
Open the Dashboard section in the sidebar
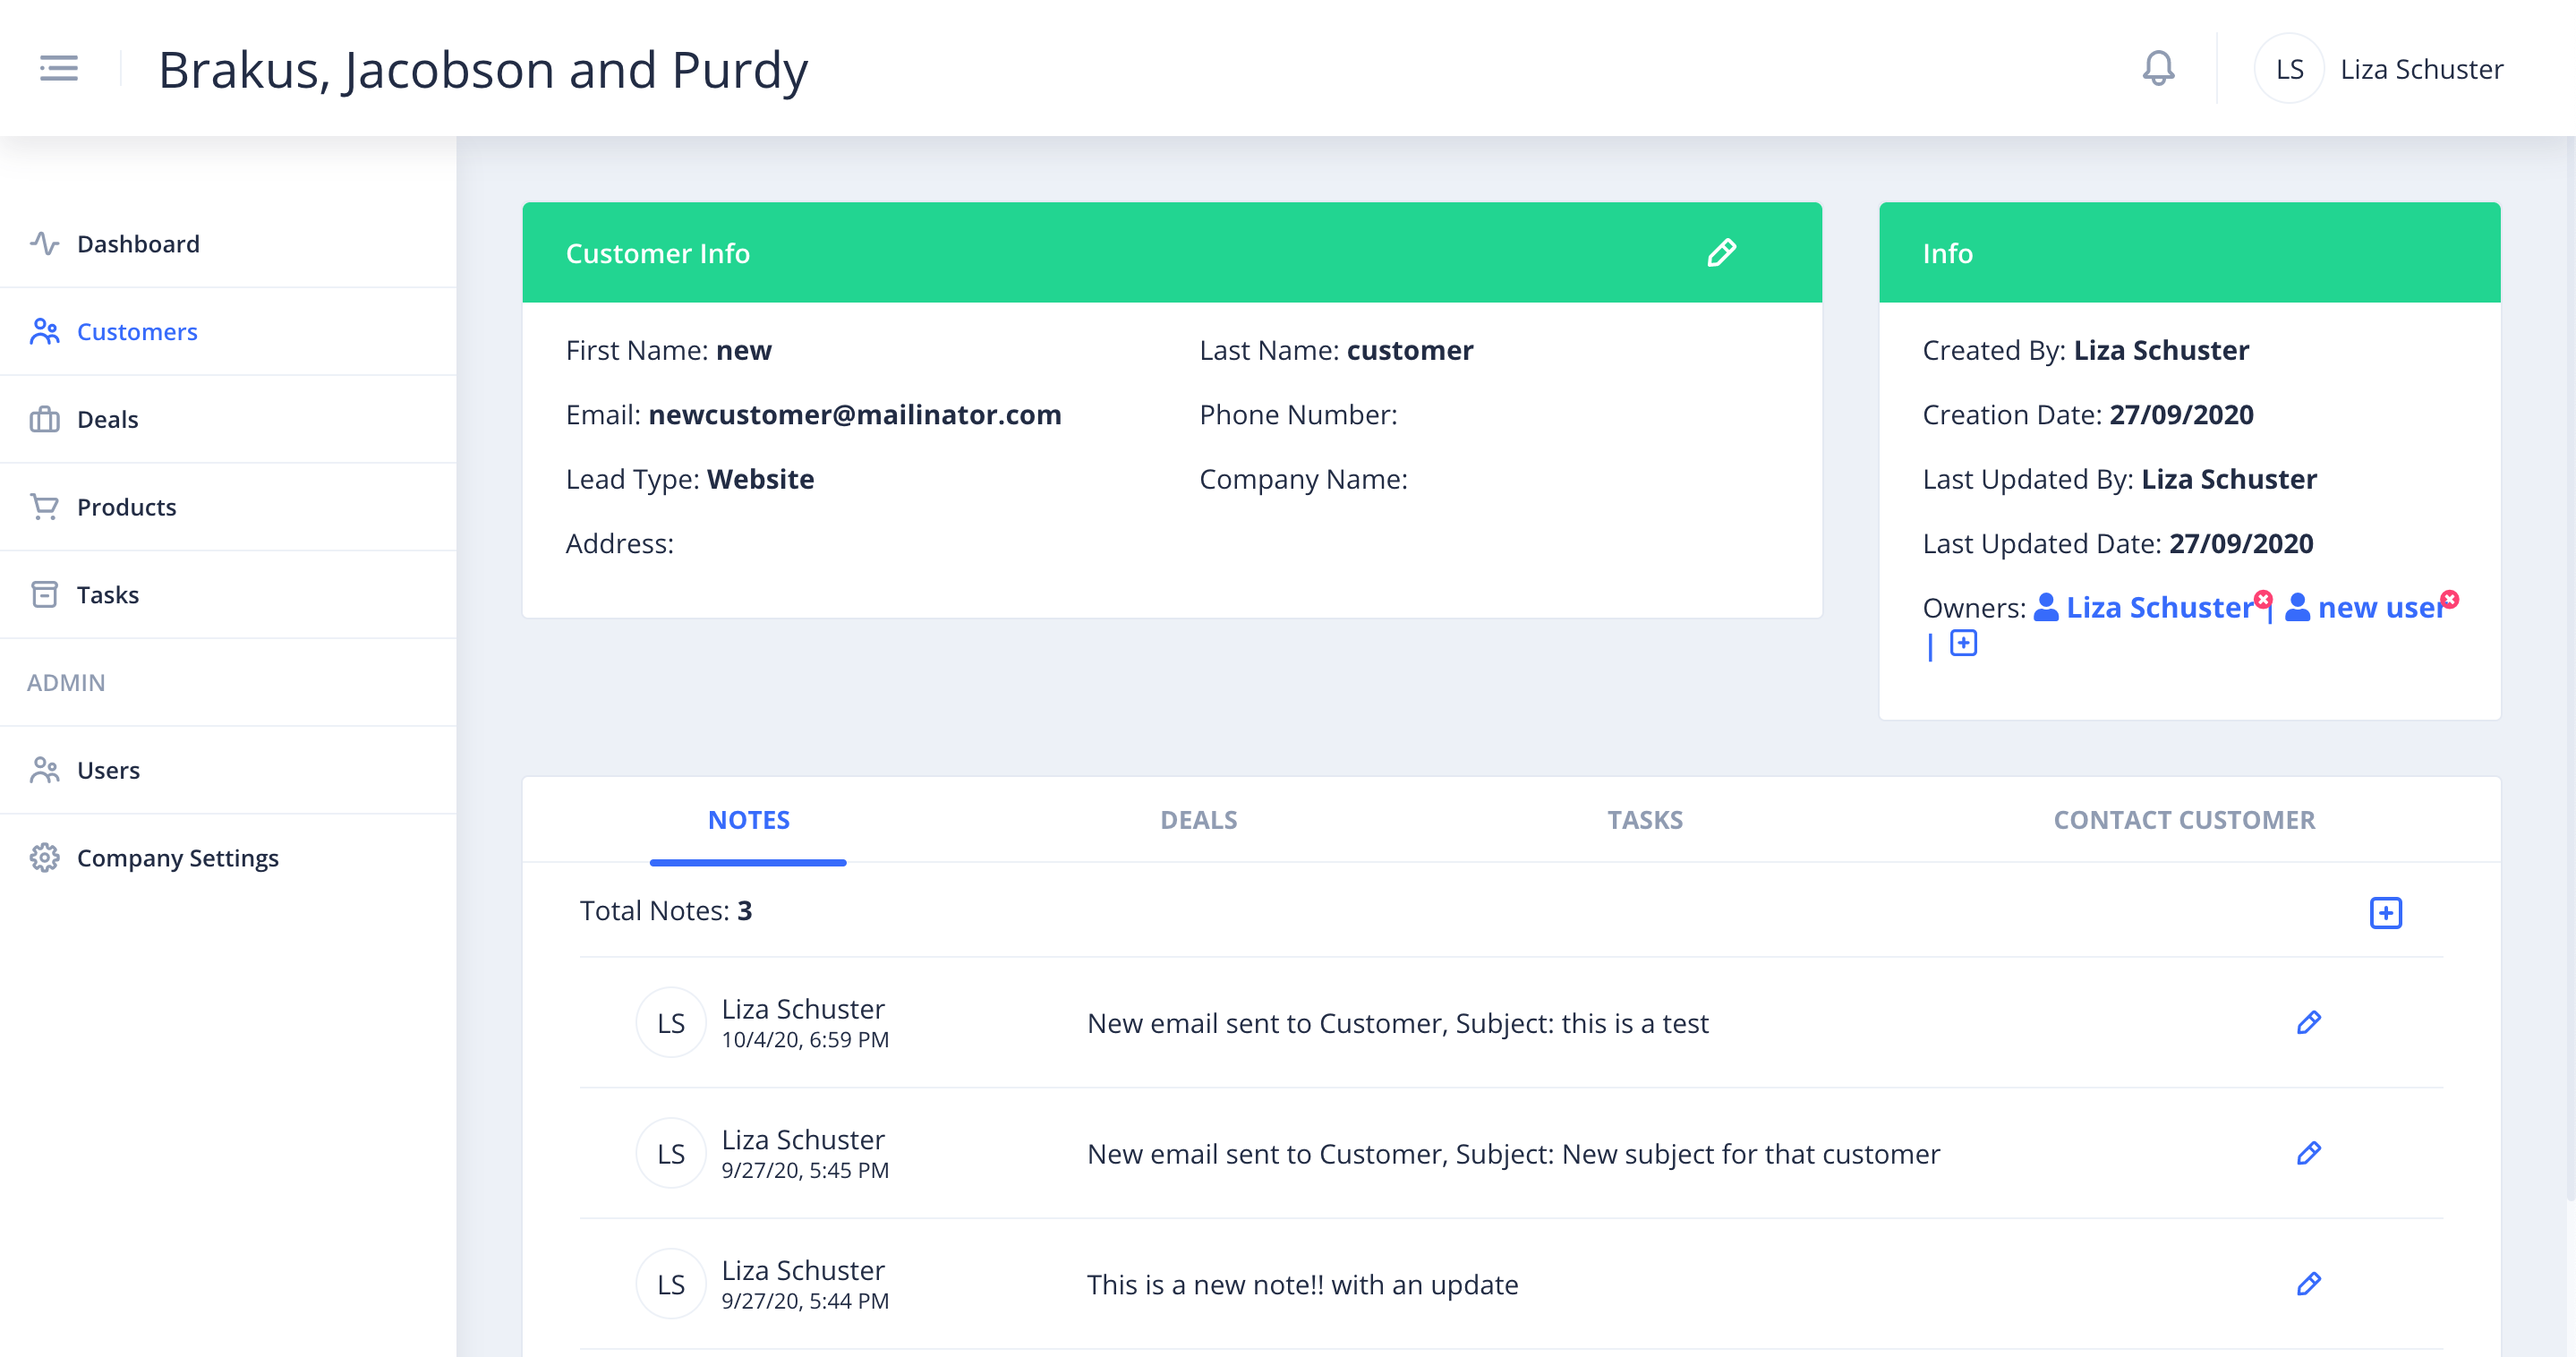138,243
